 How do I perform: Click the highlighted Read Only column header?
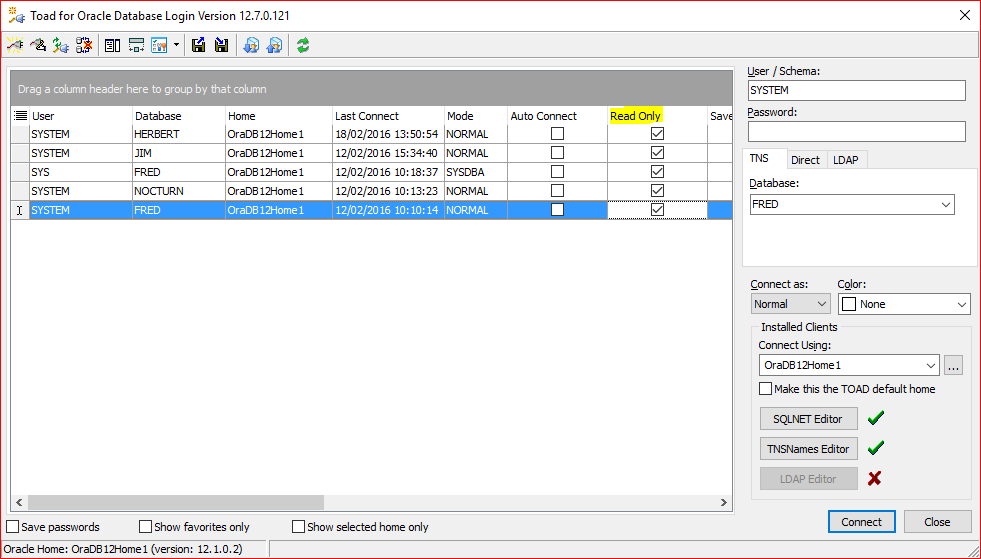point(658,116)
